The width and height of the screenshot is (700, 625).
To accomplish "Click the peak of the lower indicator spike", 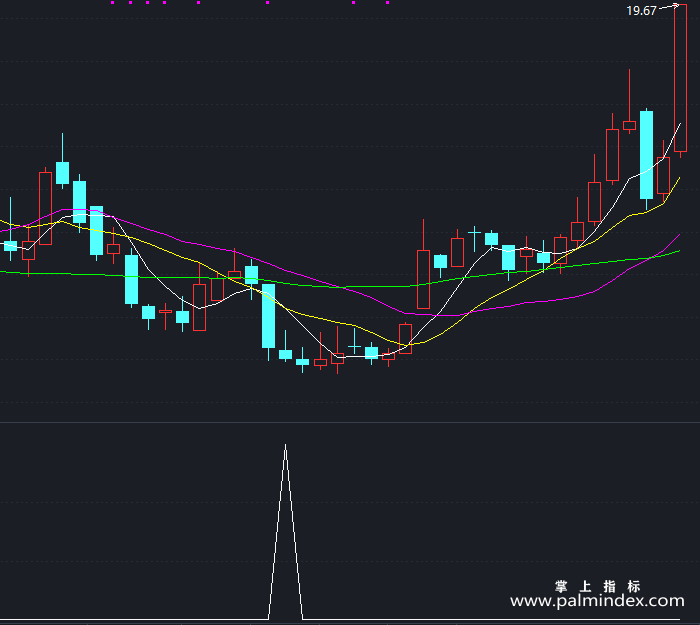I will coord(286,445).
